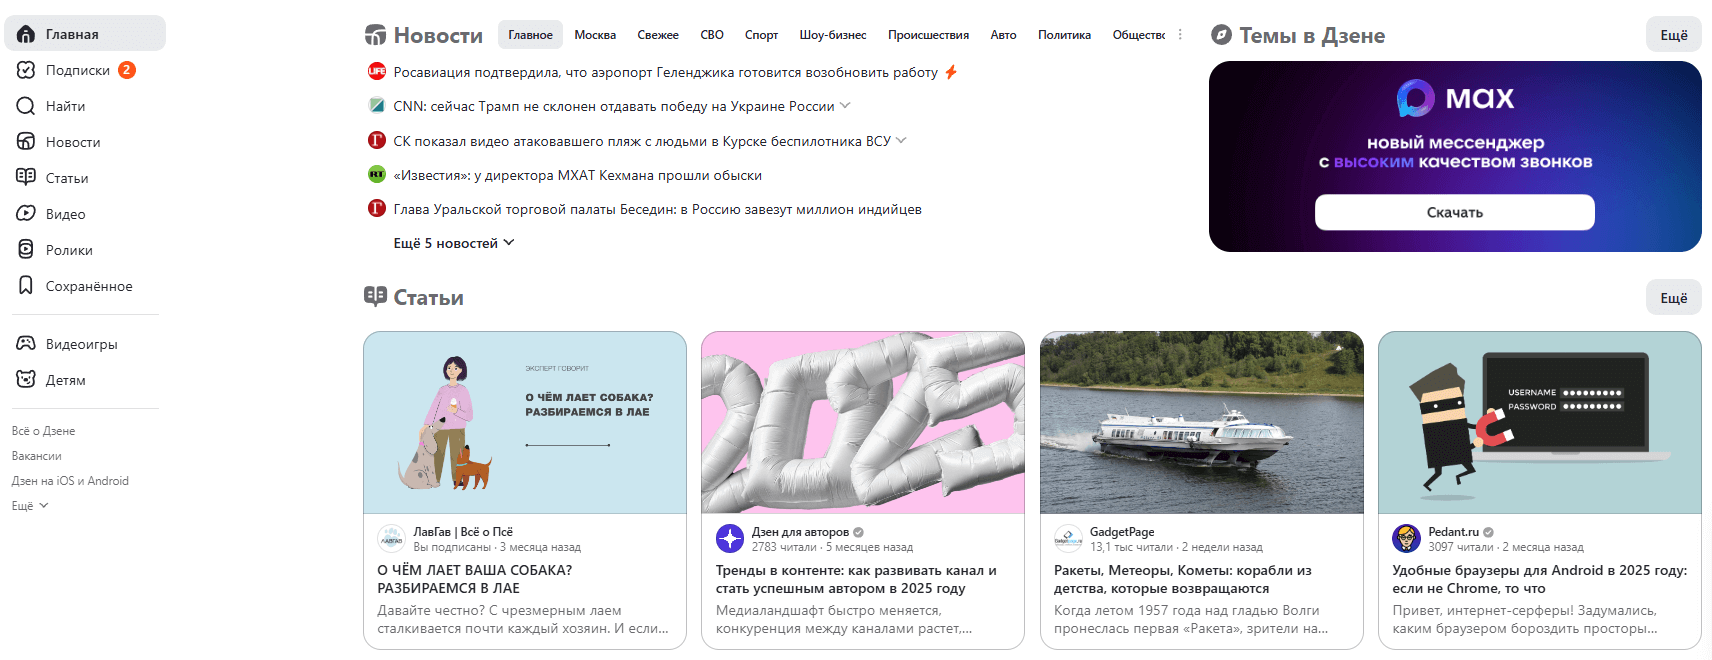The width and height of the screenshot is (1712, 660).
Task: Click the ЛавГав channel avatar
Action: tap(391, 538)
